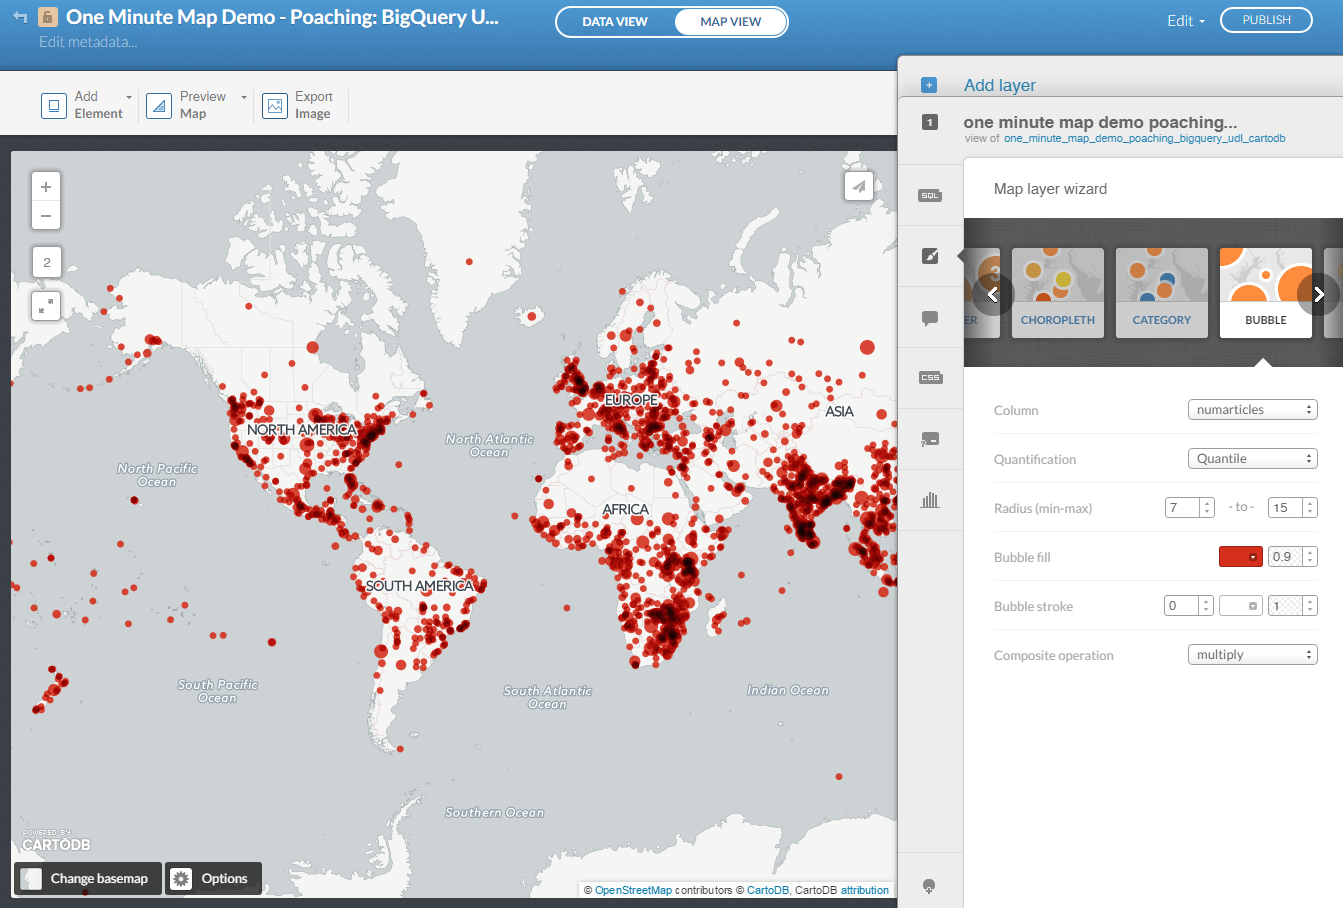
Task: Open the legends panel icon
Action: tap(930, 438)
